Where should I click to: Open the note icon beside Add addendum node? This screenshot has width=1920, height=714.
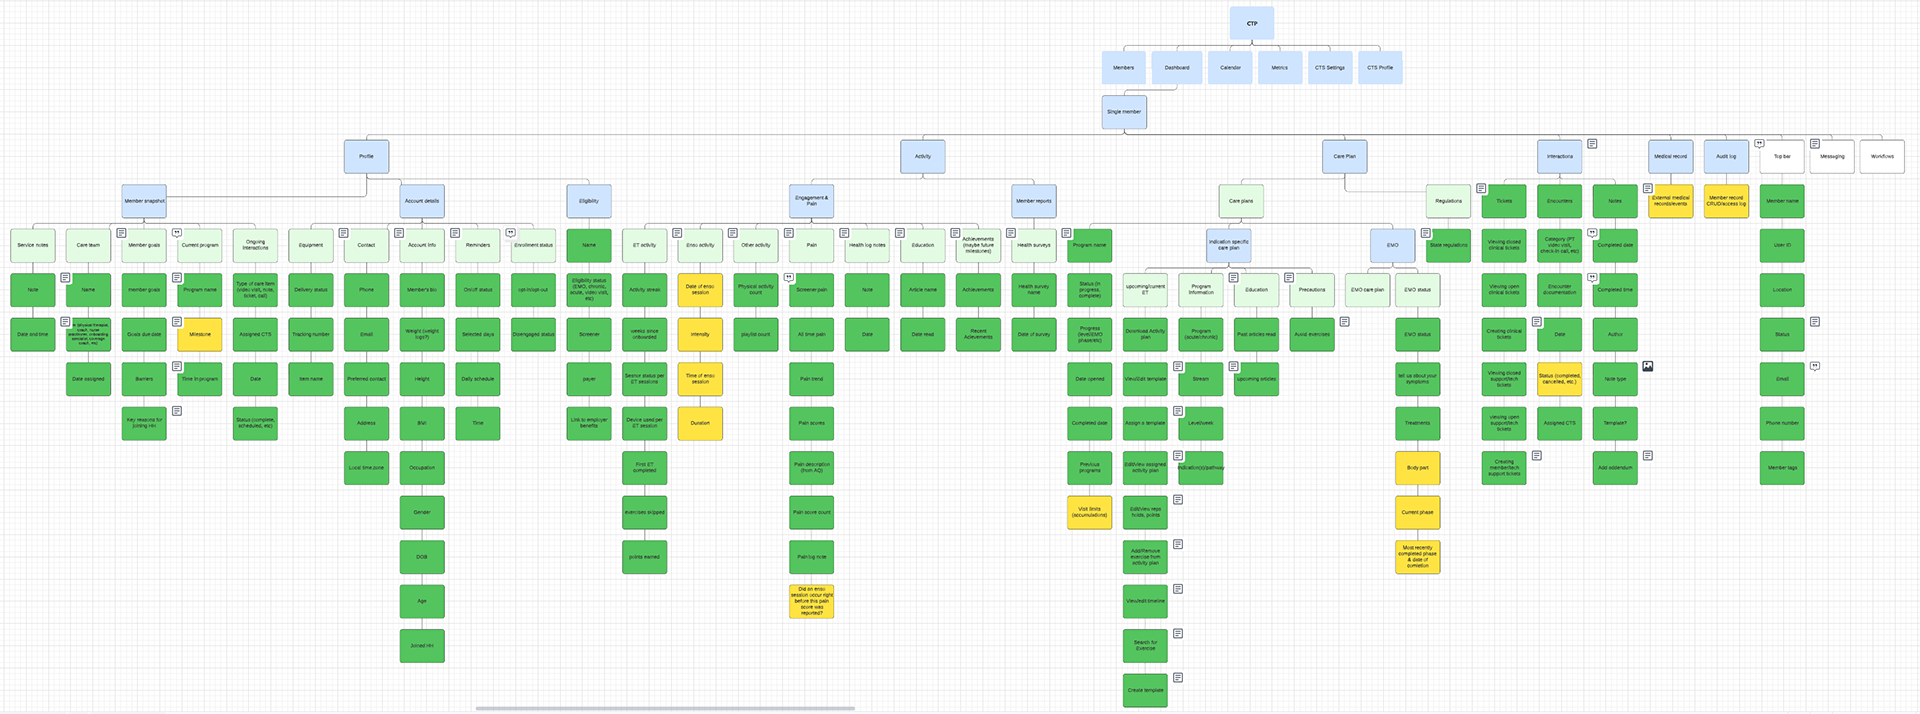click(x=1648, y=455)
